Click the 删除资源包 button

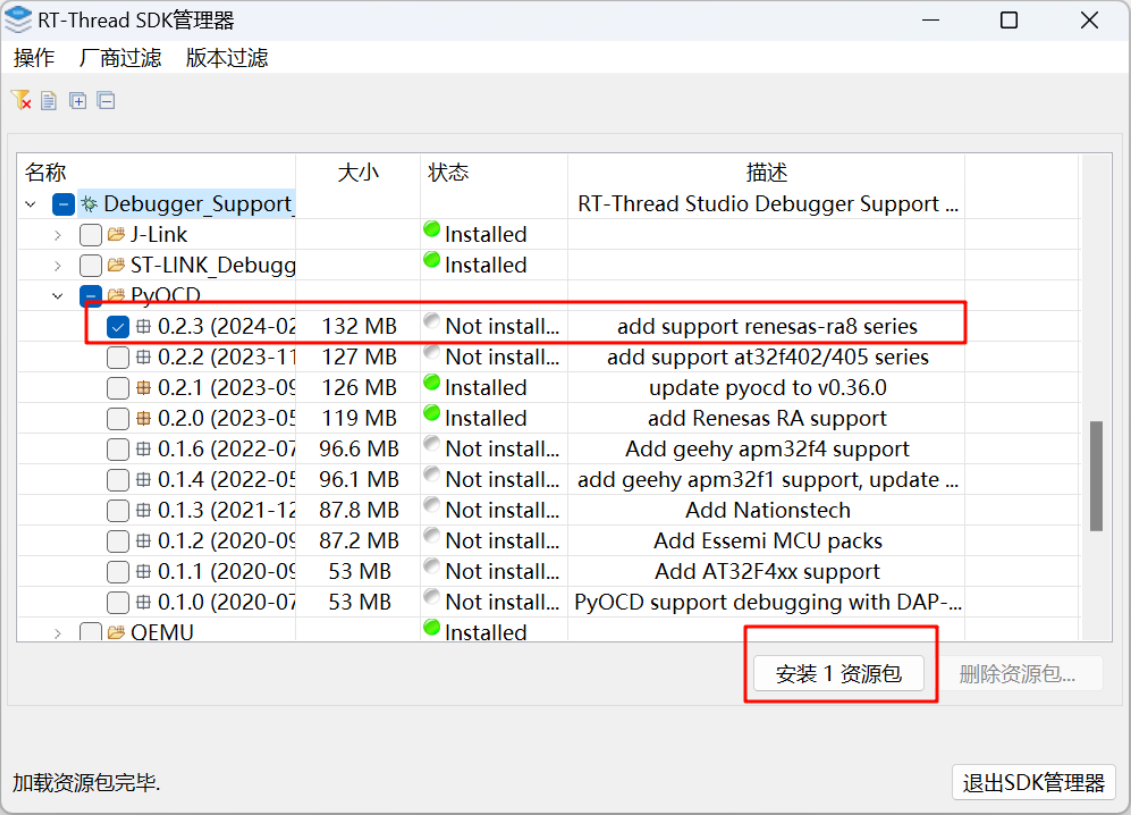1018,674
